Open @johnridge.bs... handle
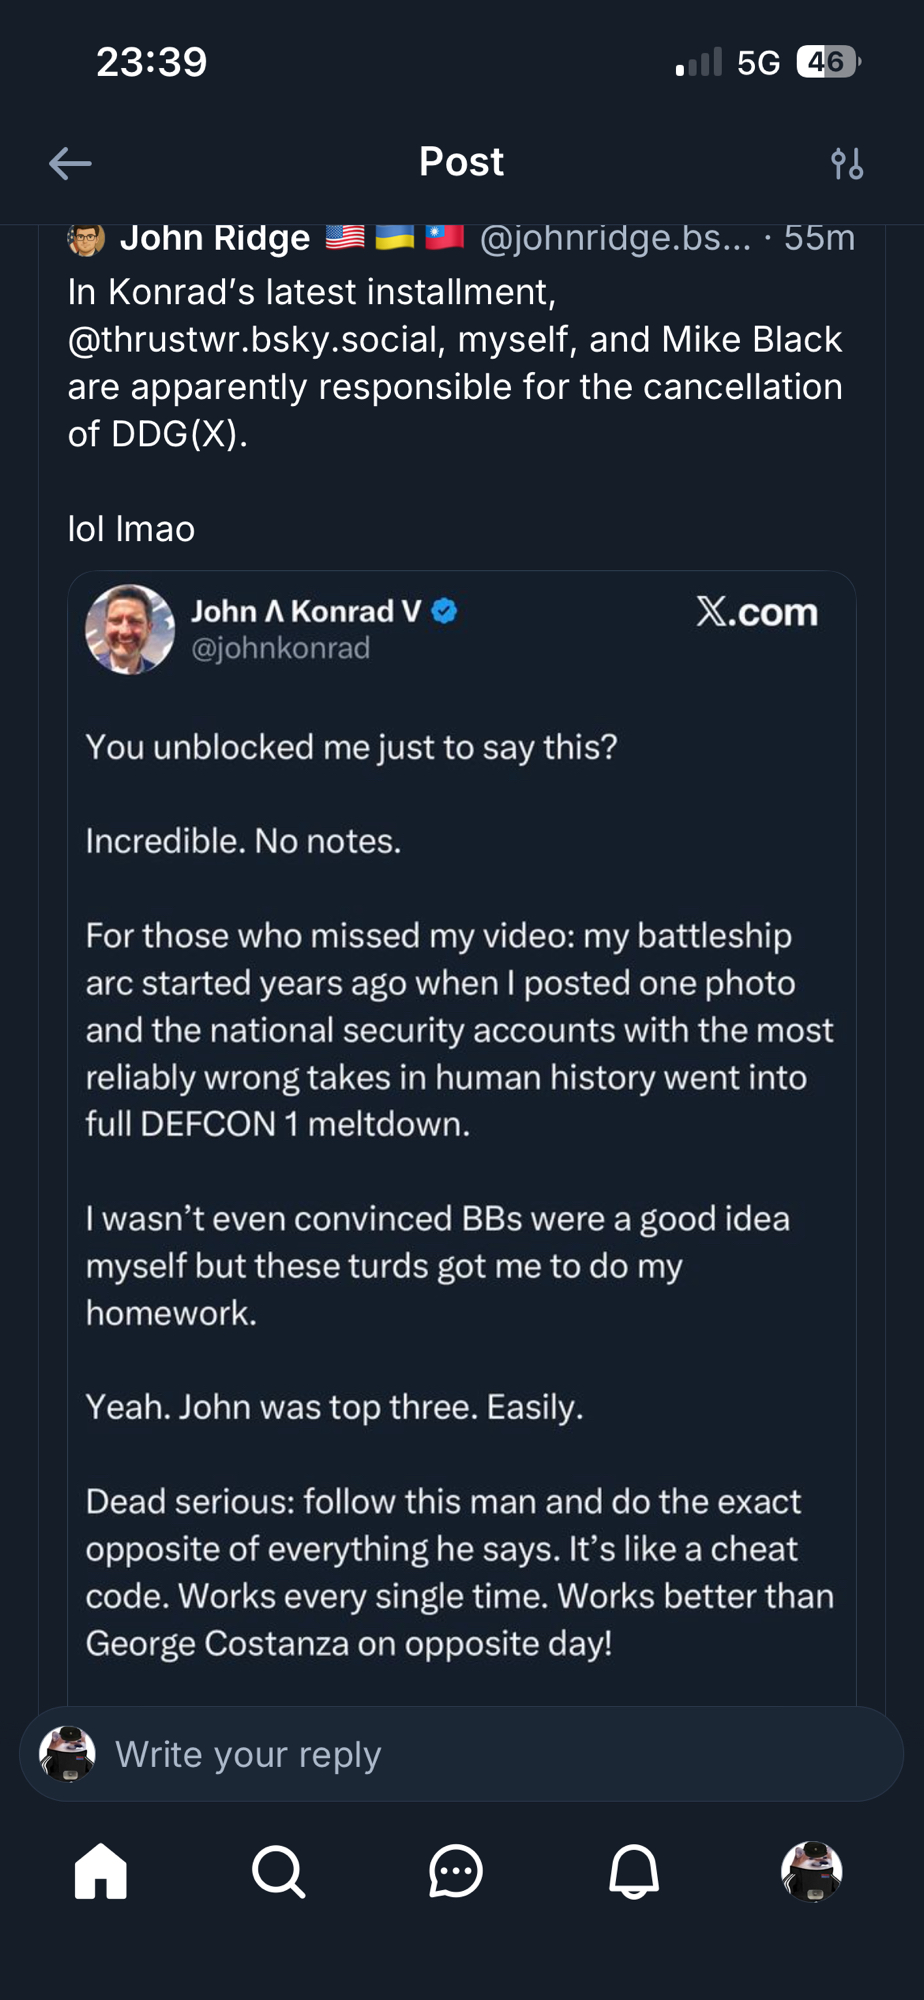The height and width of the screenshot is (2000, 924). (614, 238)
